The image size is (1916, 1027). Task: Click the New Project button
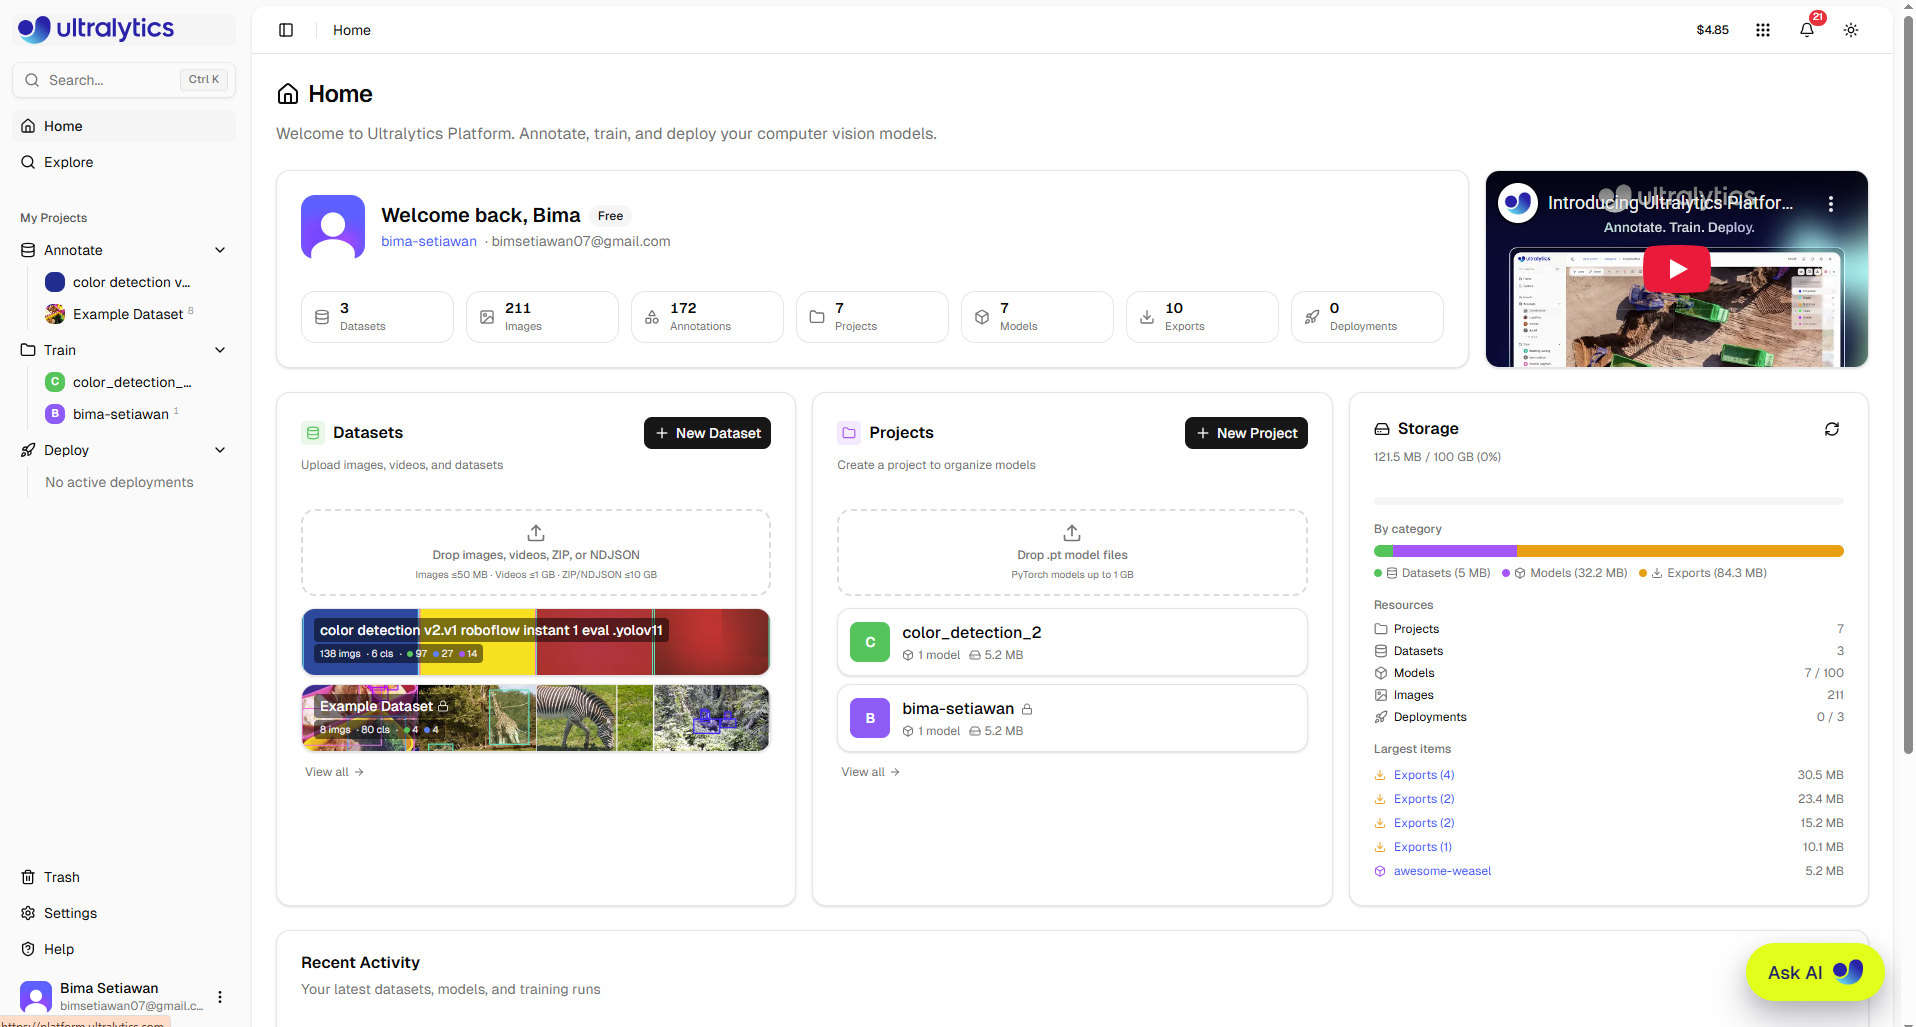click(x=1246, y=433)
